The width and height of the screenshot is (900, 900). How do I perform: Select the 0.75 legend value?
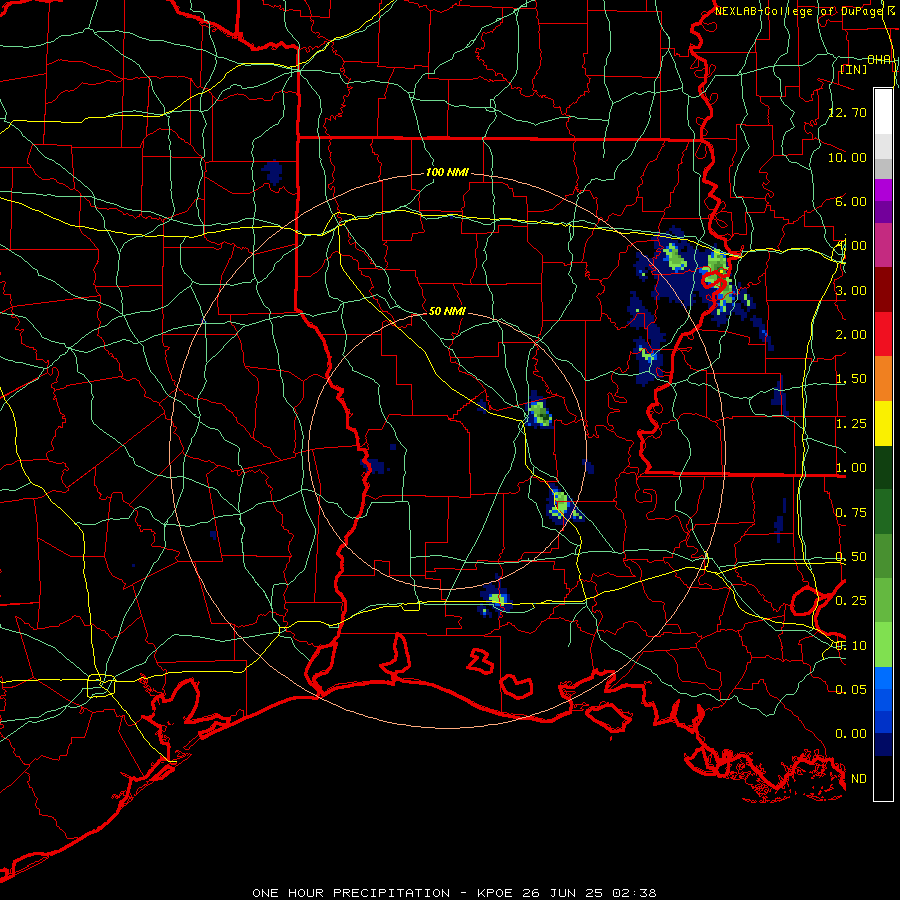click(851, 513)
